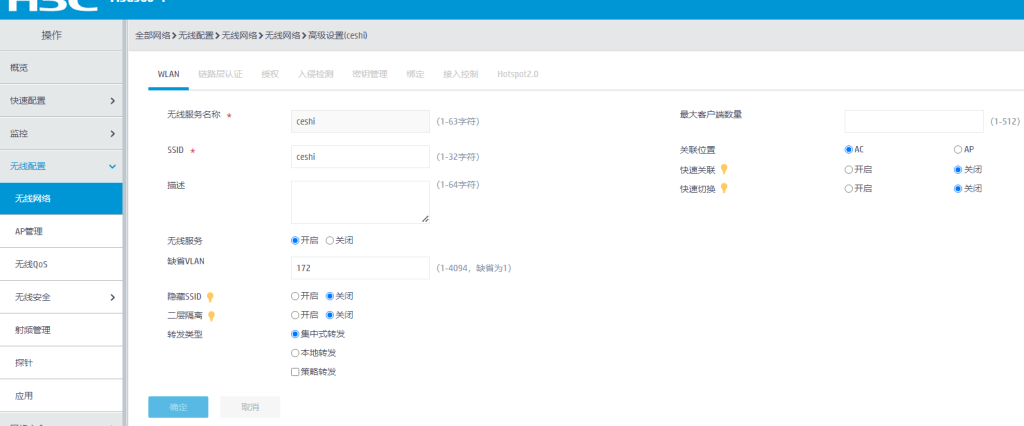Switch to the Hotspot2.0 tab
This screenshot has width=1024, height=426.
(517, 74)
